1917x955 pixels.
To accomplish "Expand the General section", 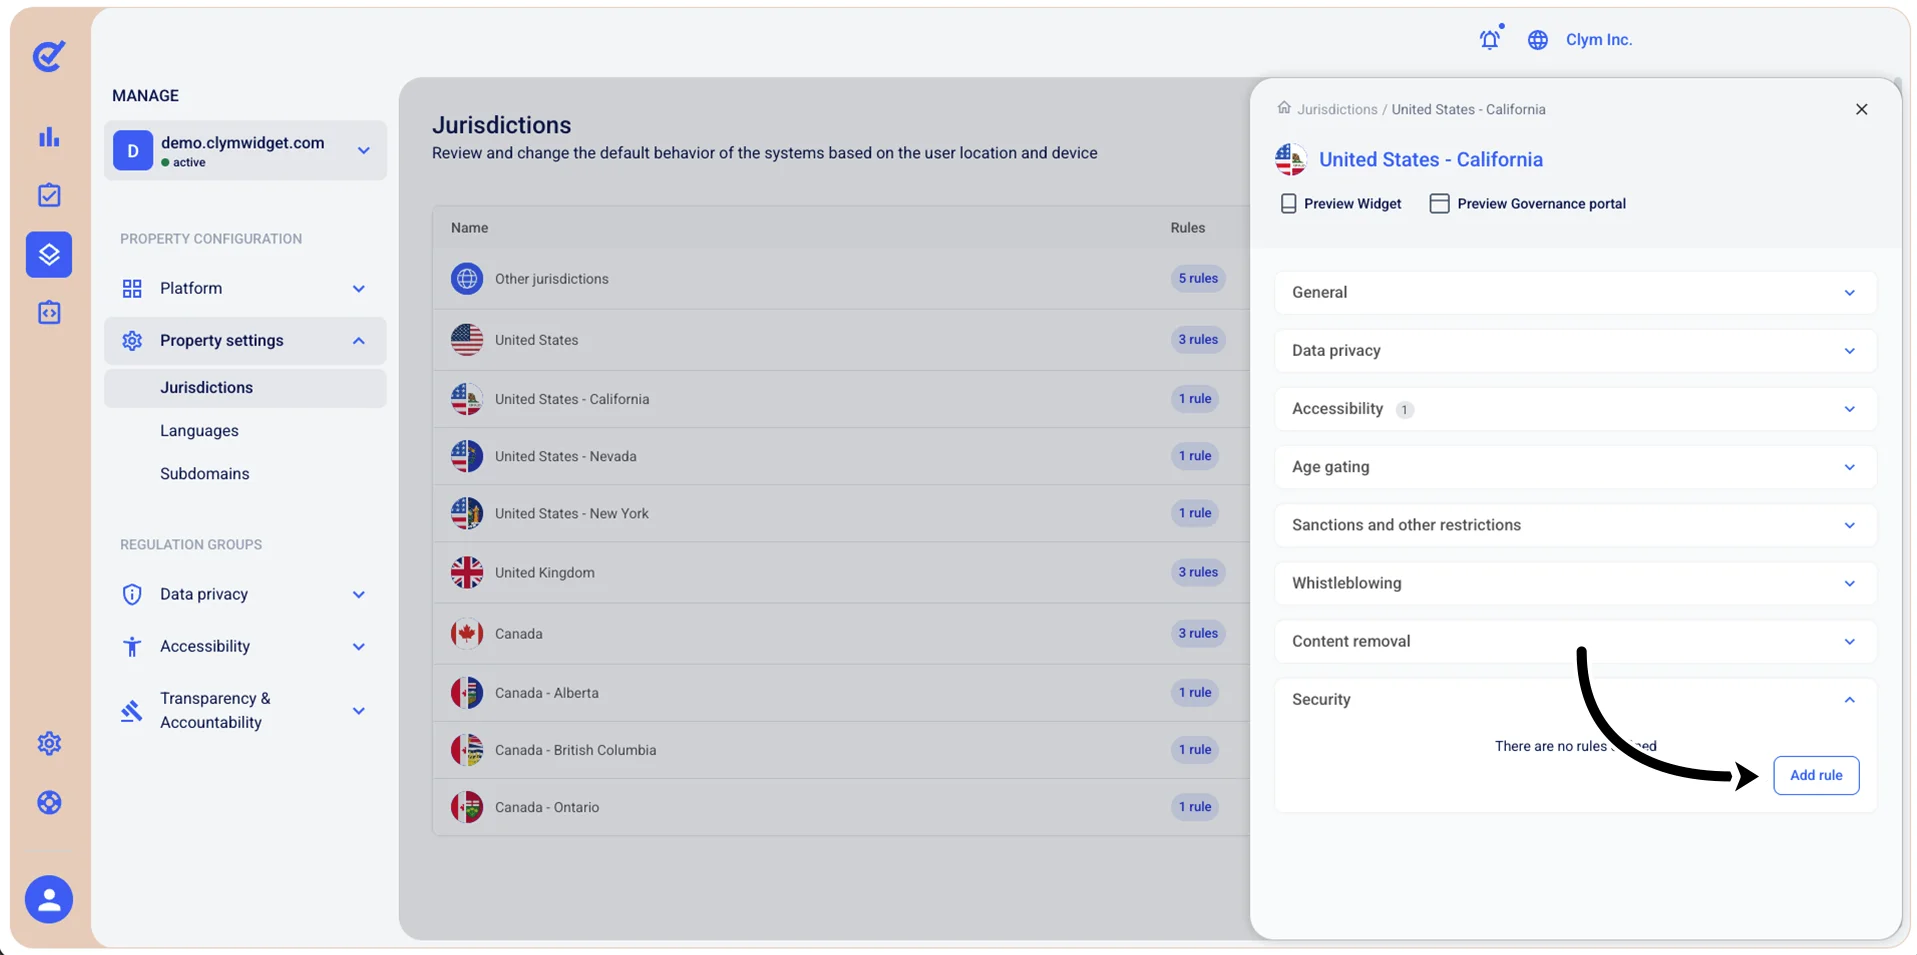I will coord(1575,293).
